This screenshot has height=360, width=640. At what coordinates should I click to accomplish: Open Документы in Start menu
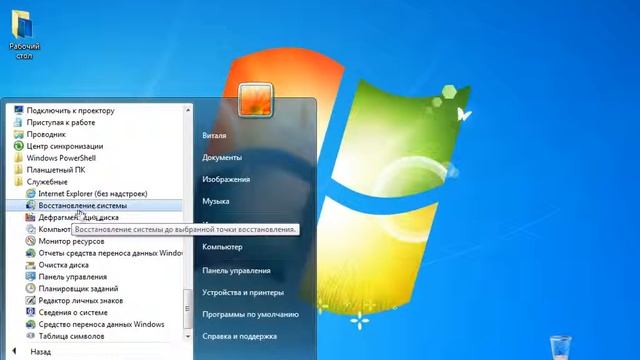click(222, 157)
